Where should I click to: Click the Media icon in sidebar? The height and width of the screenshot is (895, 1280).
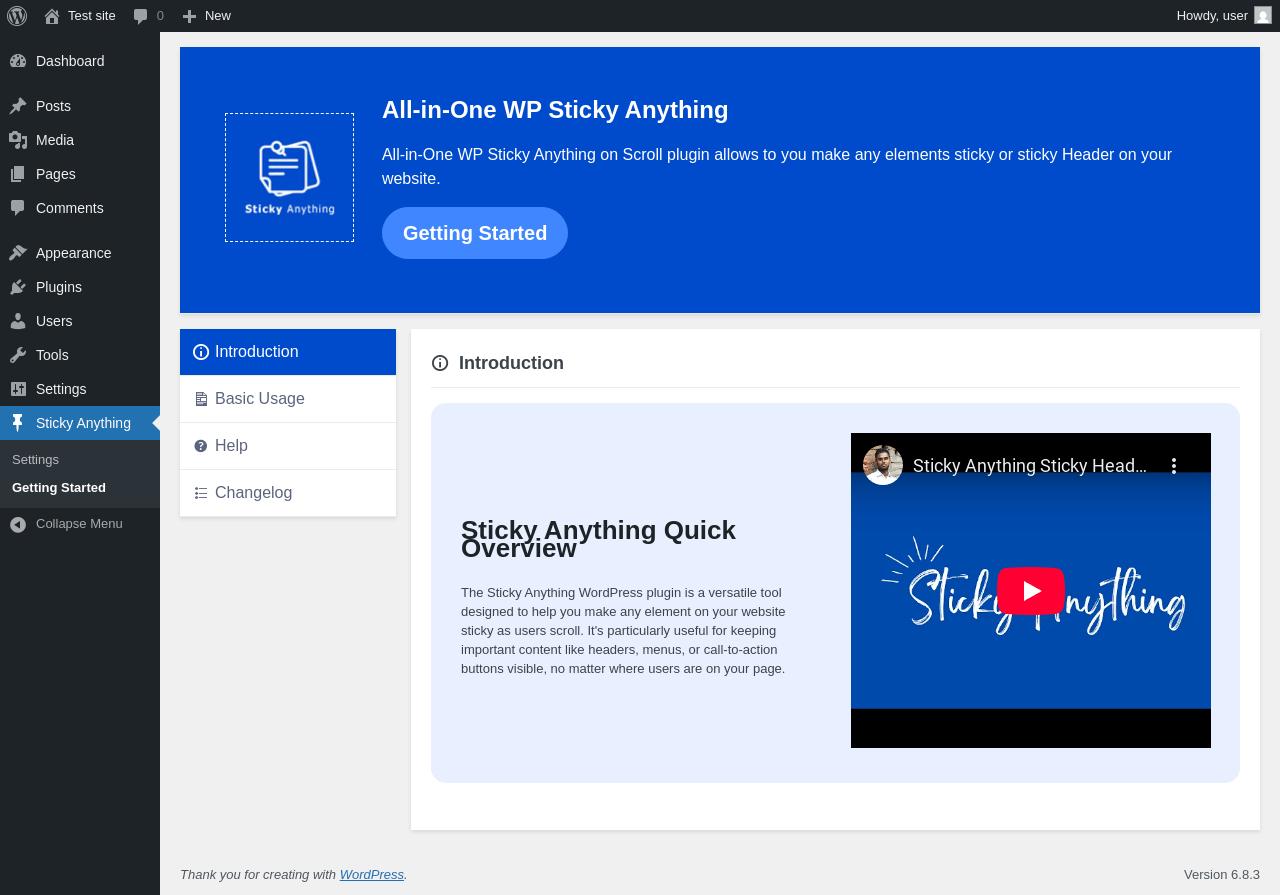[18, 140]
